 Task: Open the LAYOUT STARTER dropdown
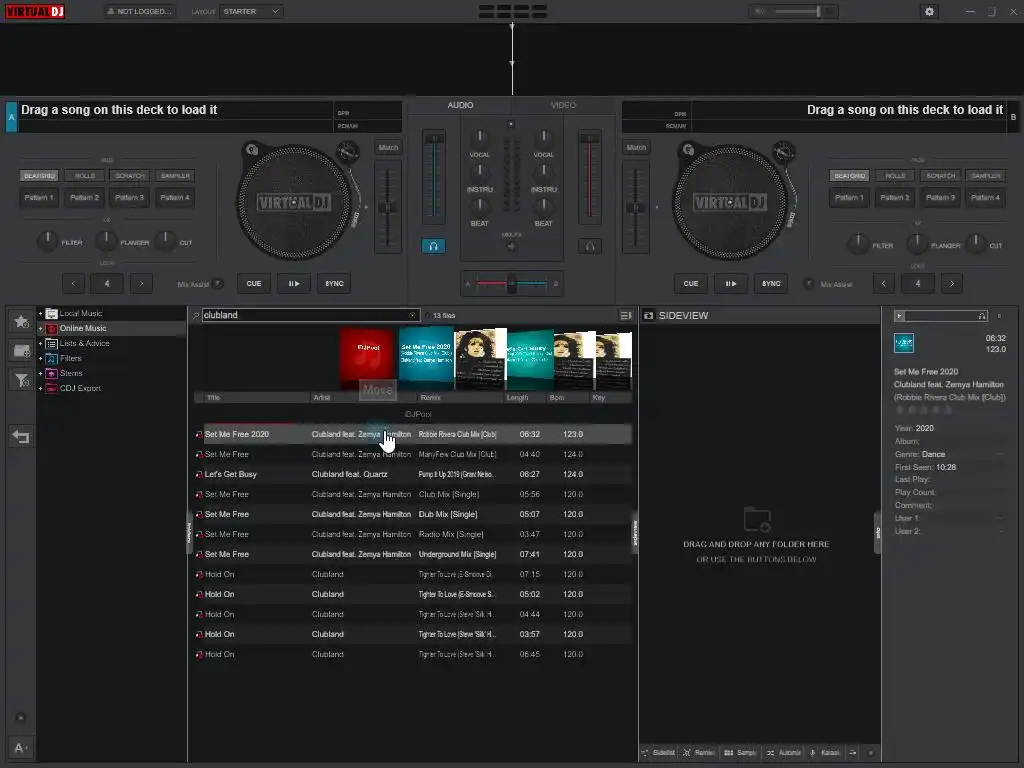click(x=251, y=11)
